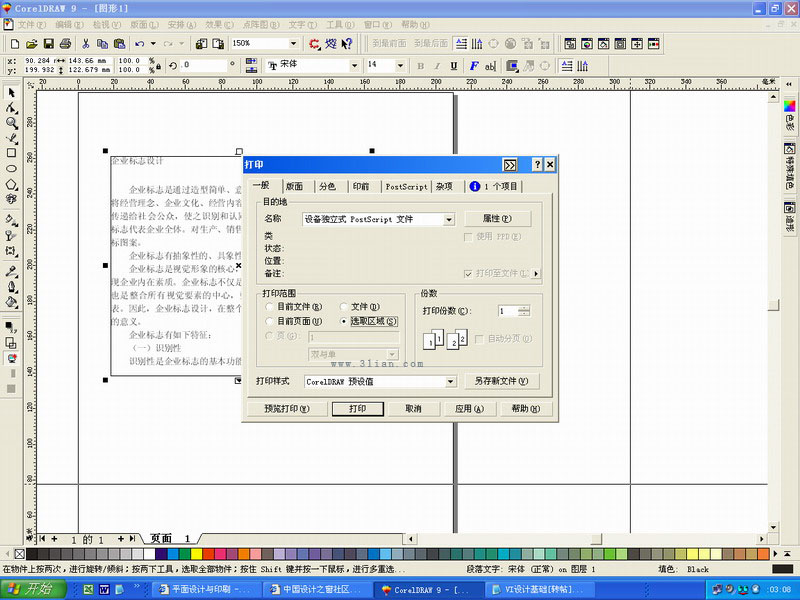Open the font size 14 dropdown
This screenshot has width=800, height=600.
(400, 66)
